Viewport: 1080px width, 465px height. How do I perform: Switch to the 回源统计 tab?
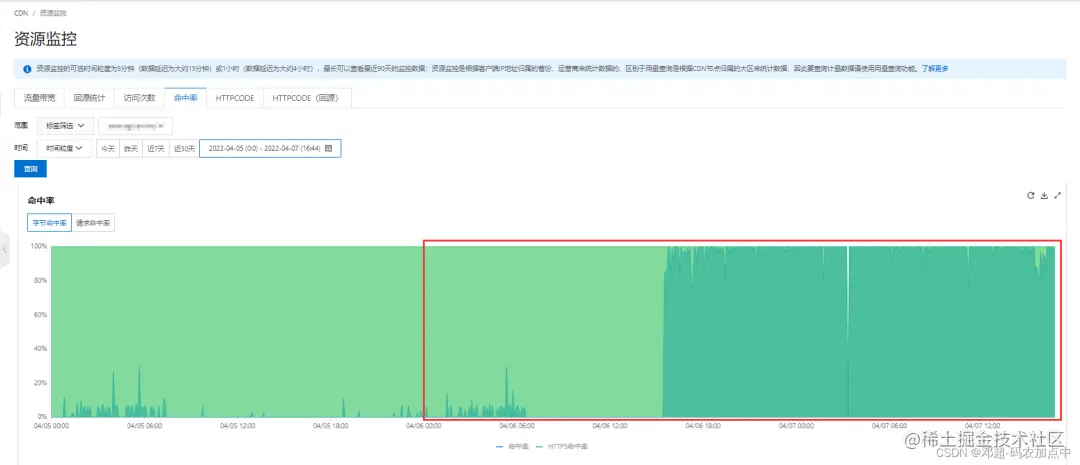(x=90, y=99)
